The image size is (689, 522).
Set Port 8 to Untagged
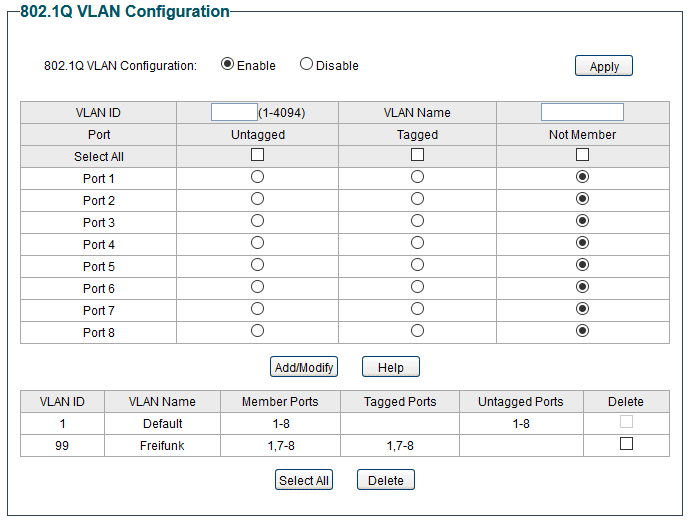pos(257,331)
